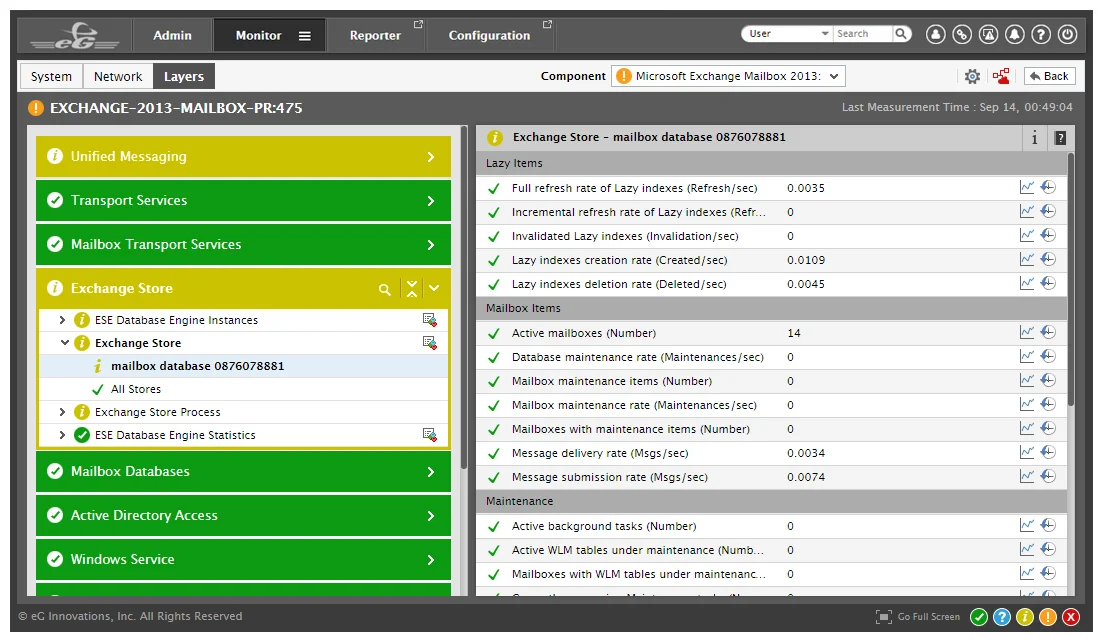Viewport: 1103px width, 642px height.
Task: Switch to the System tab
Action: (51, 76)
